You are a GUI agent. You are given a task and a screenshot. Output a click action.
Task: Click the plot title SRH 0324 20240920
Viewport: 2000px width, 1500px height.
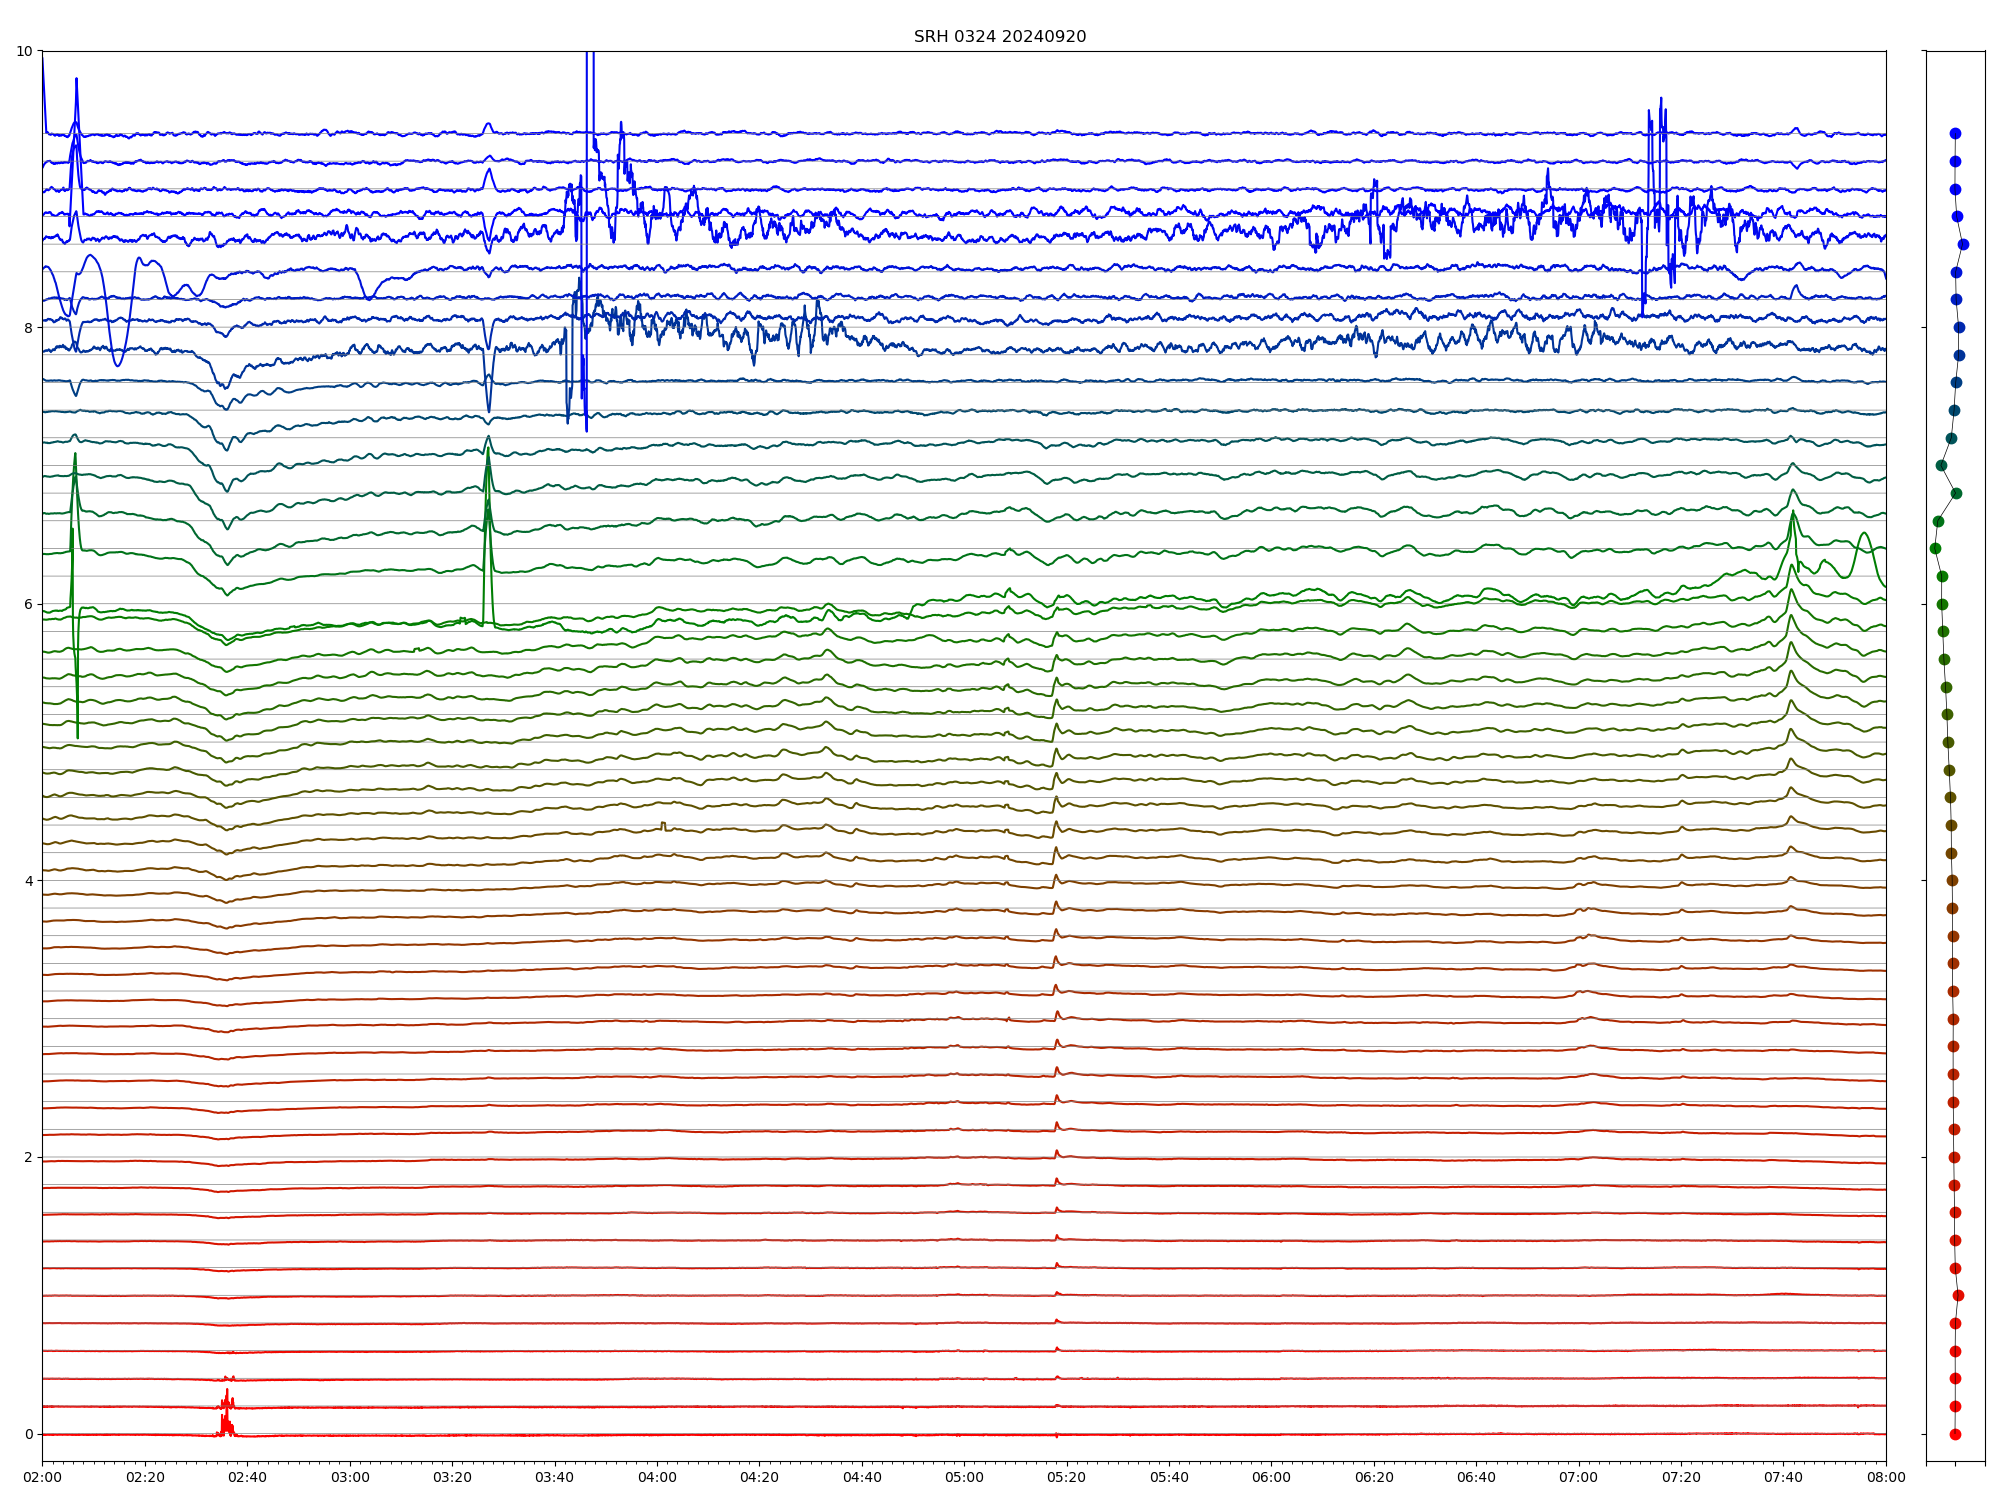click(x=999, y=37)
